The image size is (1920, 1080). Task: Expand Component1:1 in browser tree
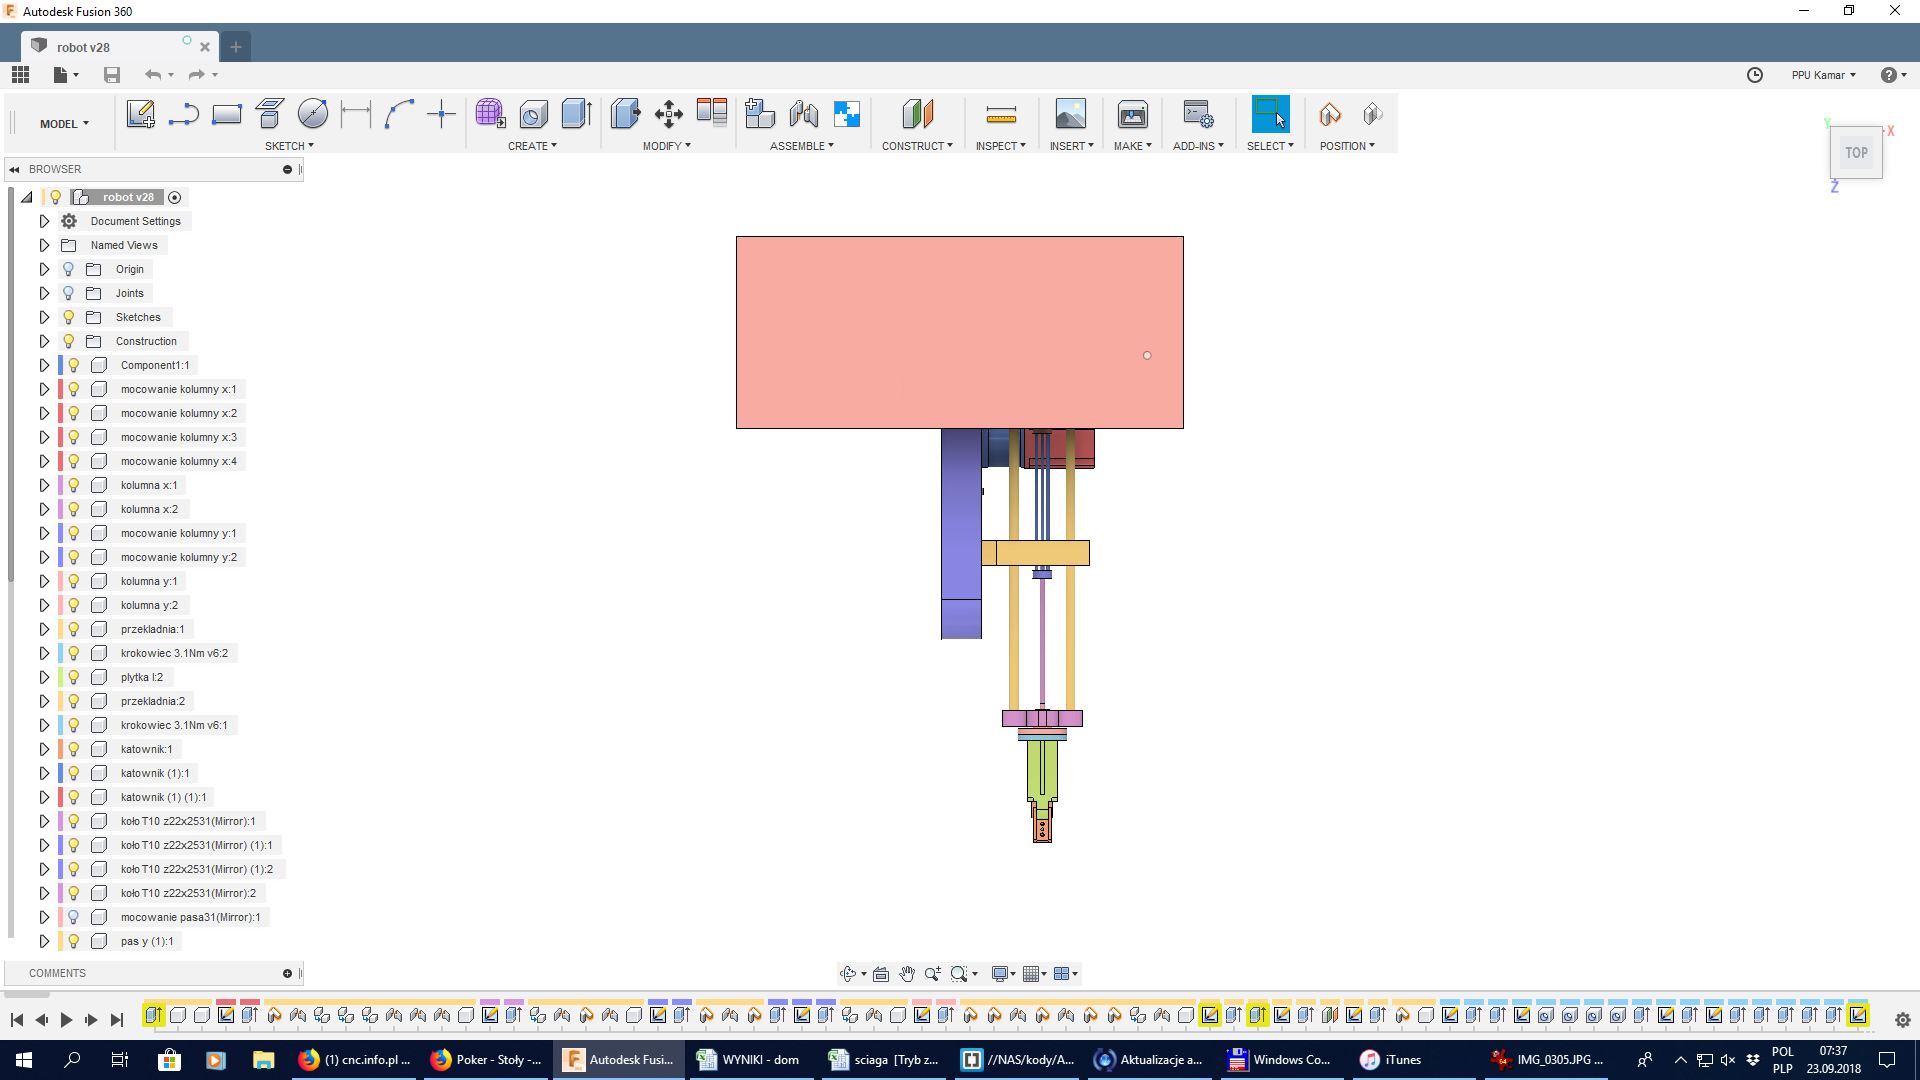[44, 365]
